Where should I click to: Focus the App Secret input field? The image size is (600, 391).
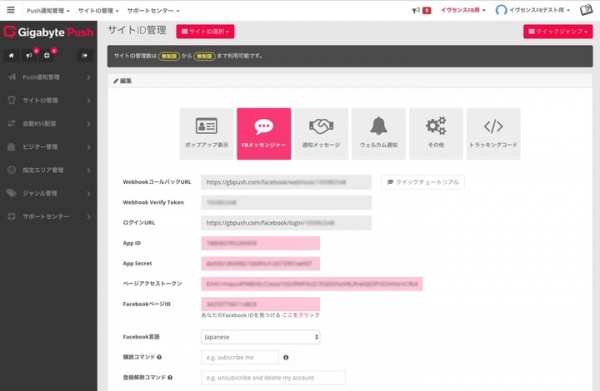261,263
